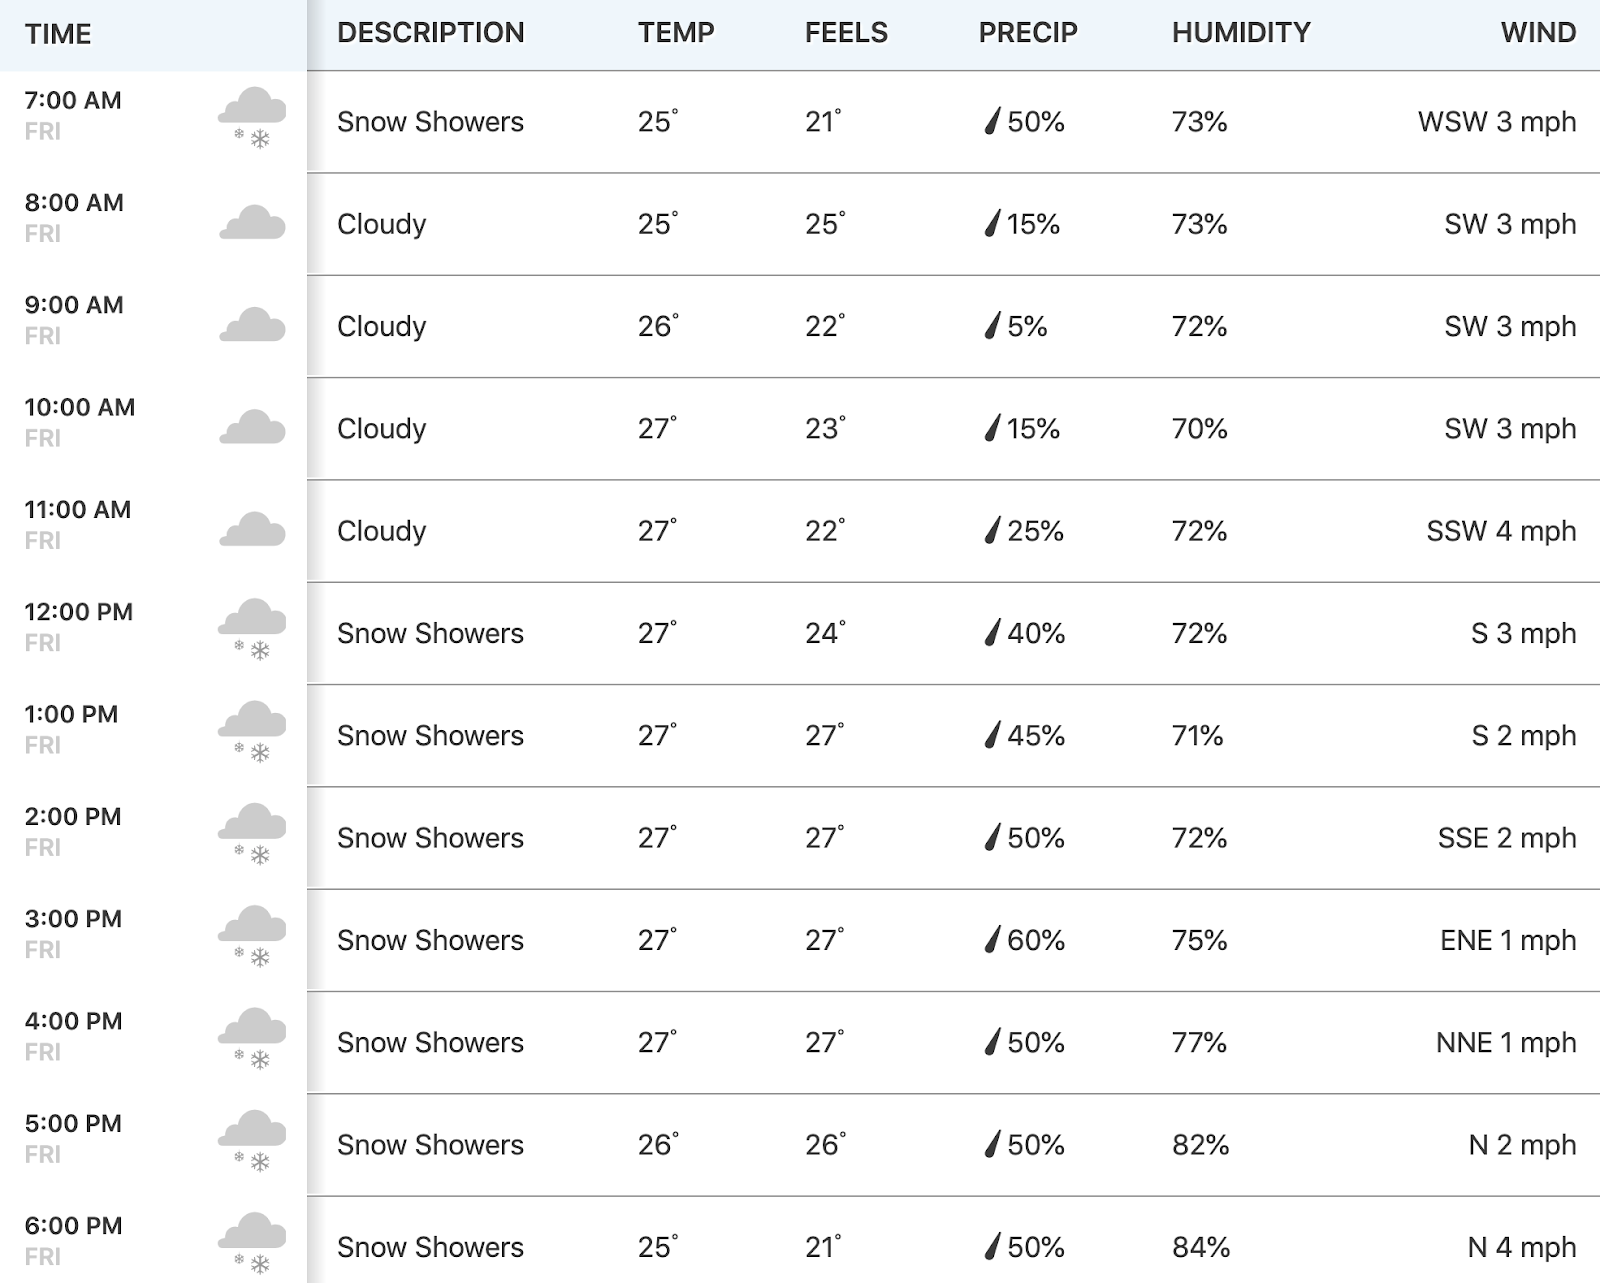Select the HUMIDITY column header

(x=1241, y=33)
